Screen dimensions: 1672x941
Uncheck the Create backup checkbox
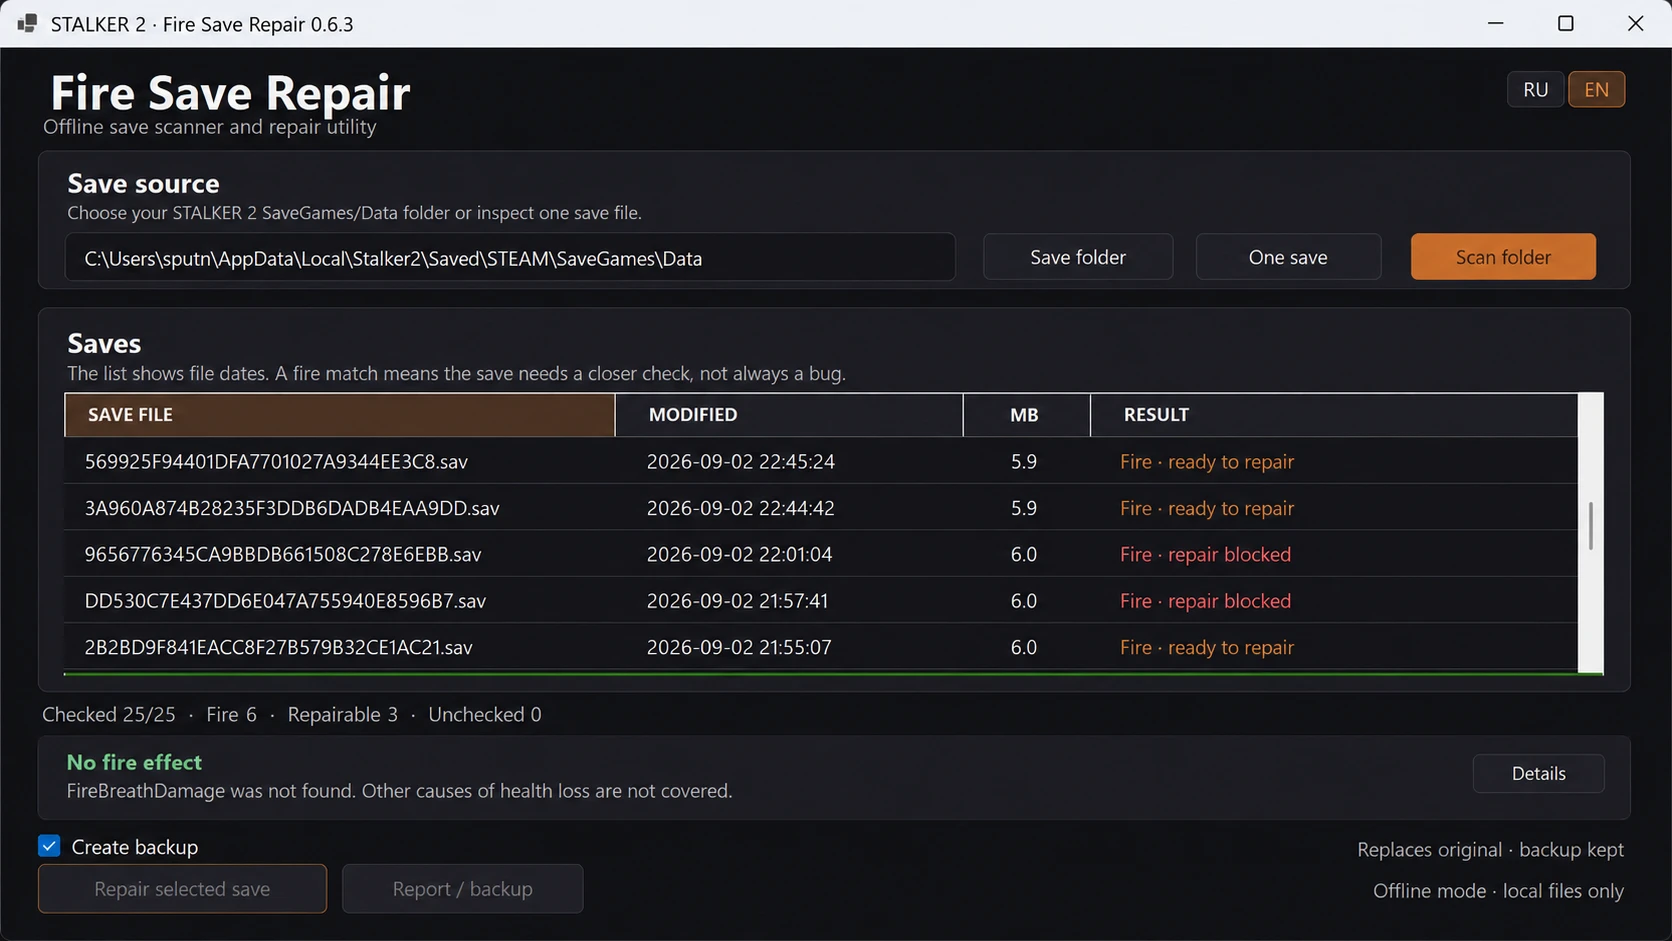tap(49, 846)
